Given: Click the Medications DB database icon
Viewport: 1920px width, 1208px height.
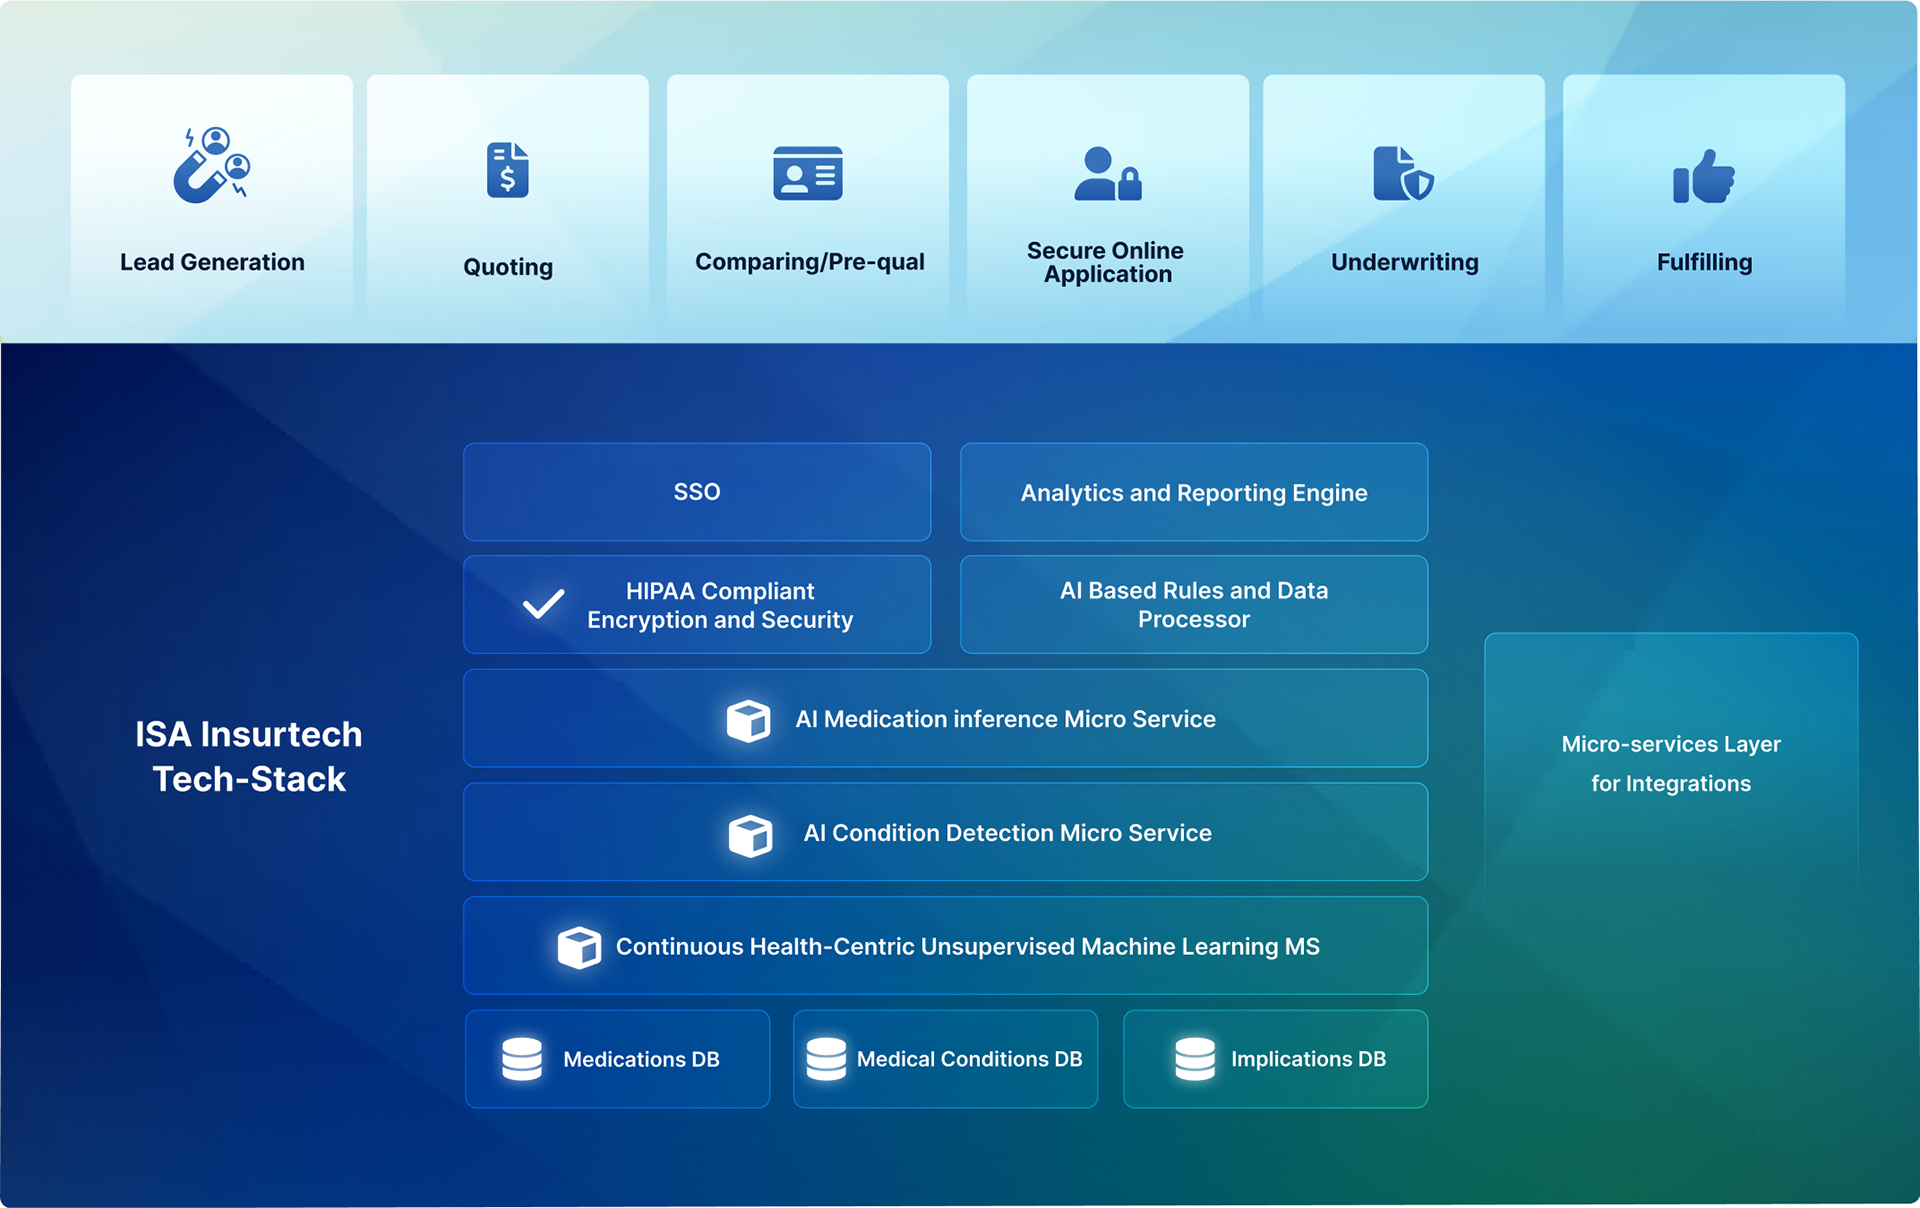Looking at the screenshot, I should tap(522, 1059).
